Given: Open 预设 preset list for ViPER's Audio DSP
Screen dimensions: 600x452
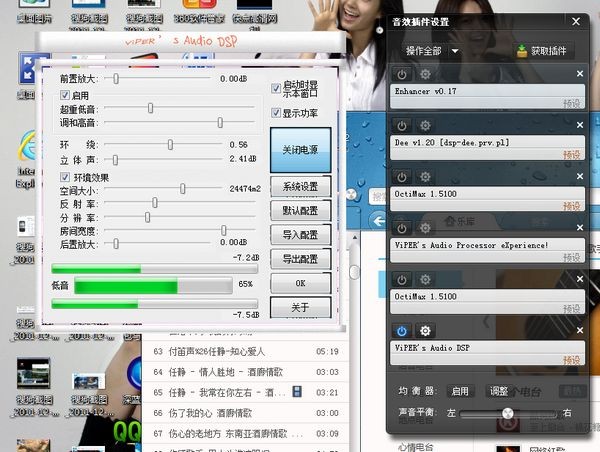Looking at the screenshot, I should click(x=571, y=360).
